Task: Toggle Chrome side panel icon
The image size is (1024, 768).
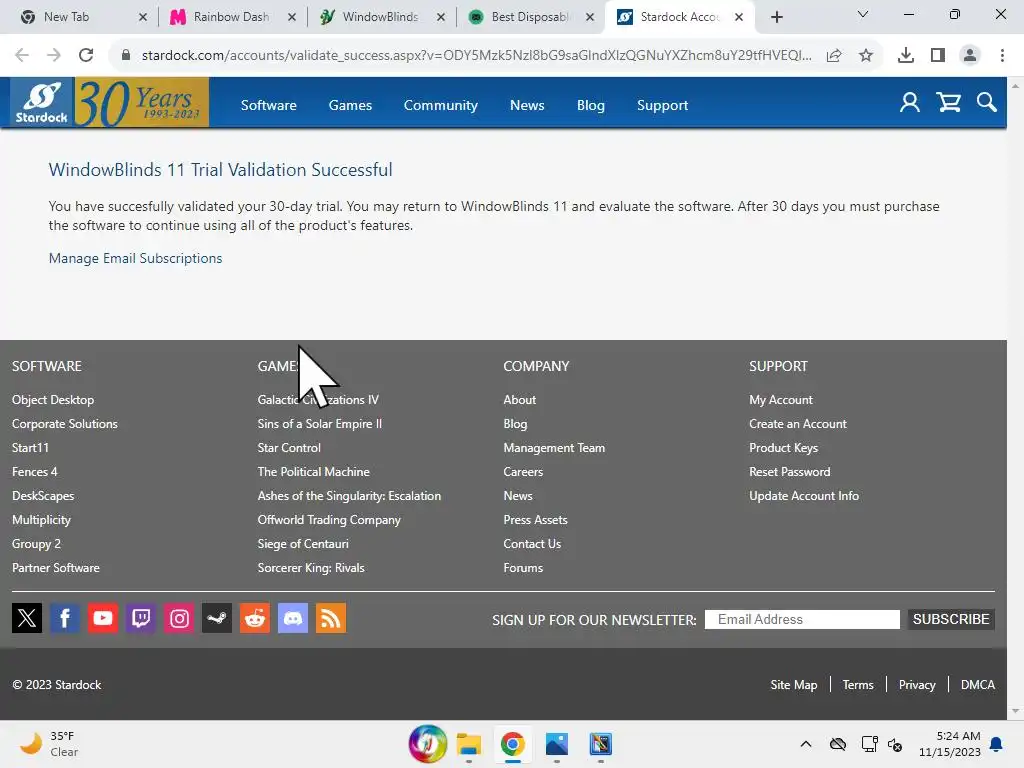Action: (938, 56)
